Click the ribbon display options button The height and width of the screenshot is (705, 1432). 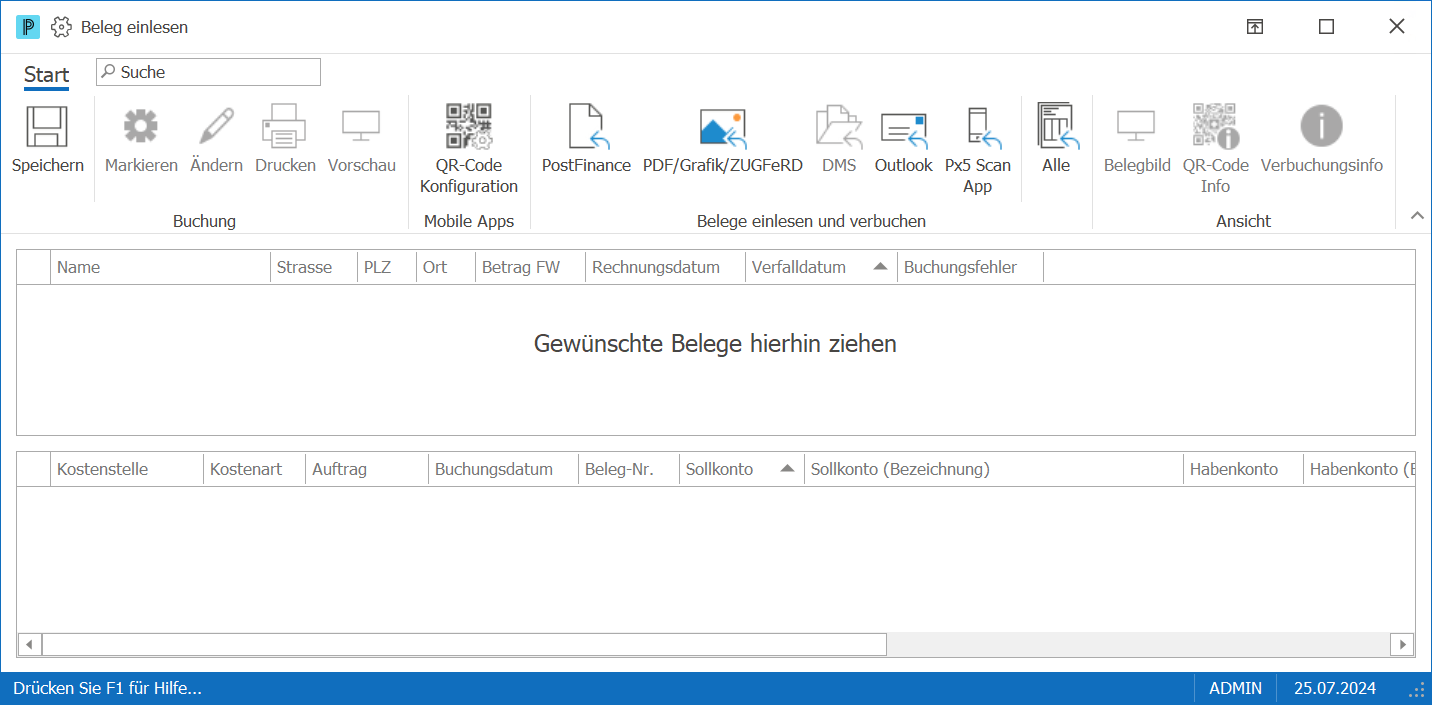(1255, 27)
